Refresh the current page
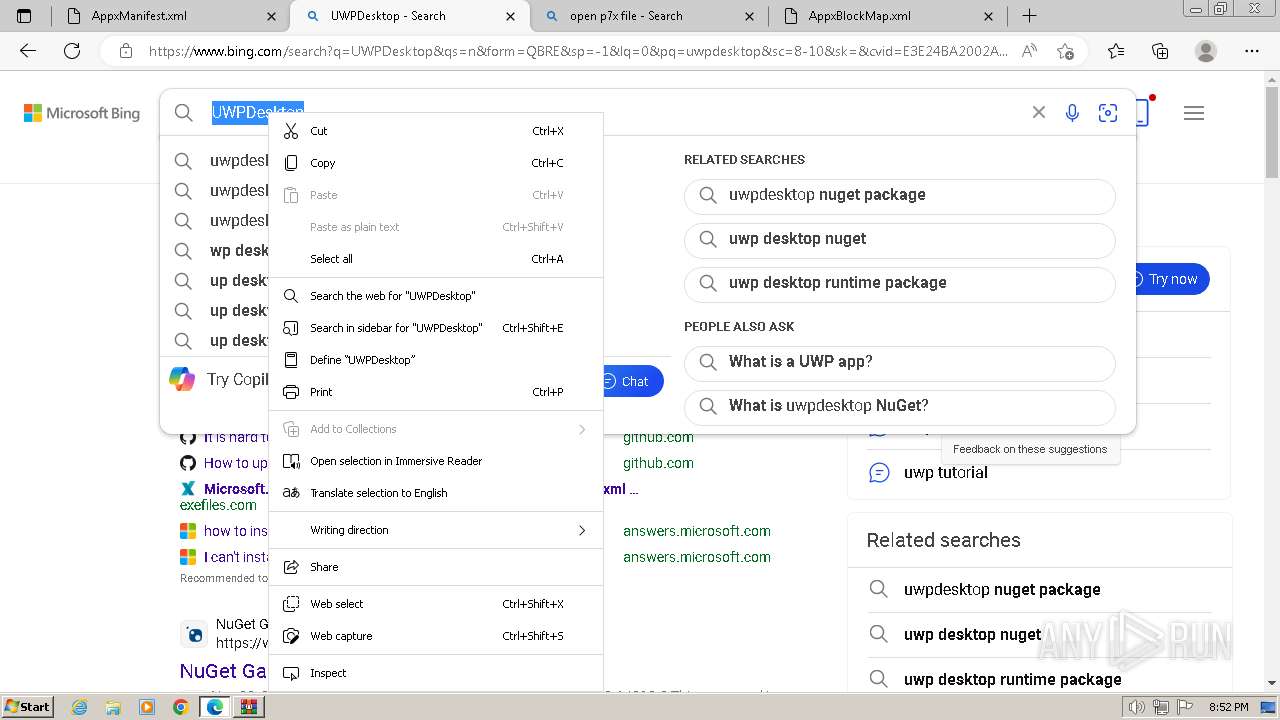The height and width of the screenshot is (720, 1280). coord(72,51)
